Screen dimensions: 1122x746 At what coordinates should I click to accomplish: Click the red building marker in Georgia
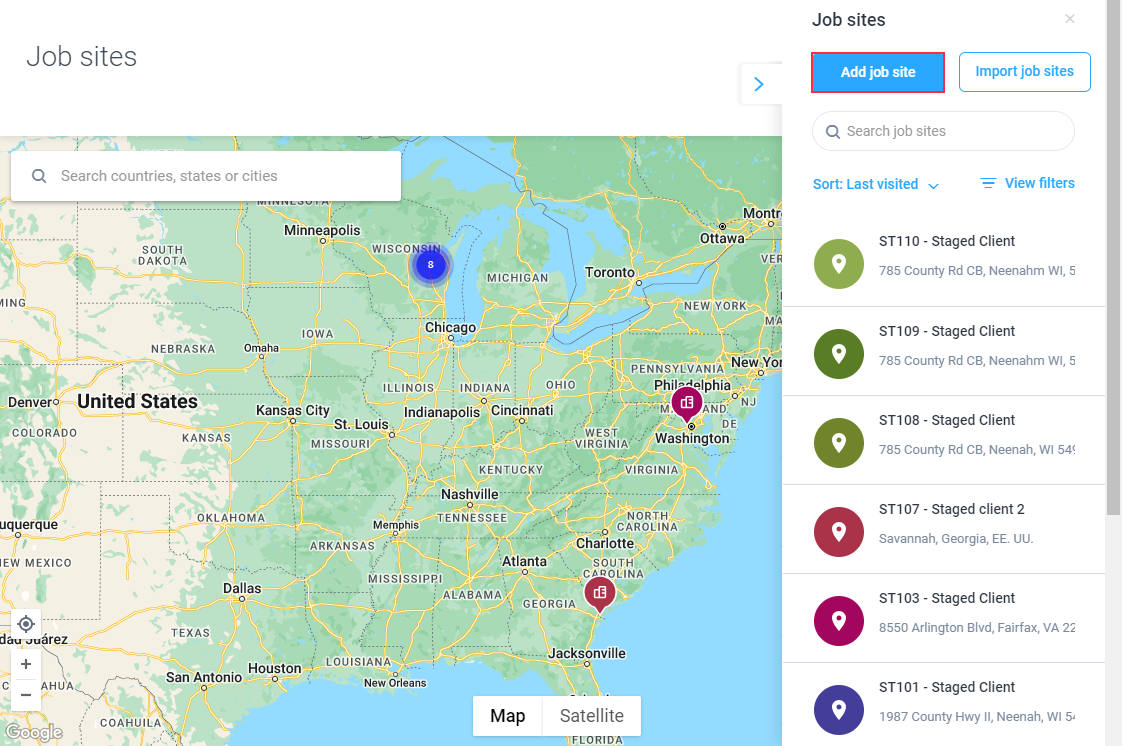600,593
